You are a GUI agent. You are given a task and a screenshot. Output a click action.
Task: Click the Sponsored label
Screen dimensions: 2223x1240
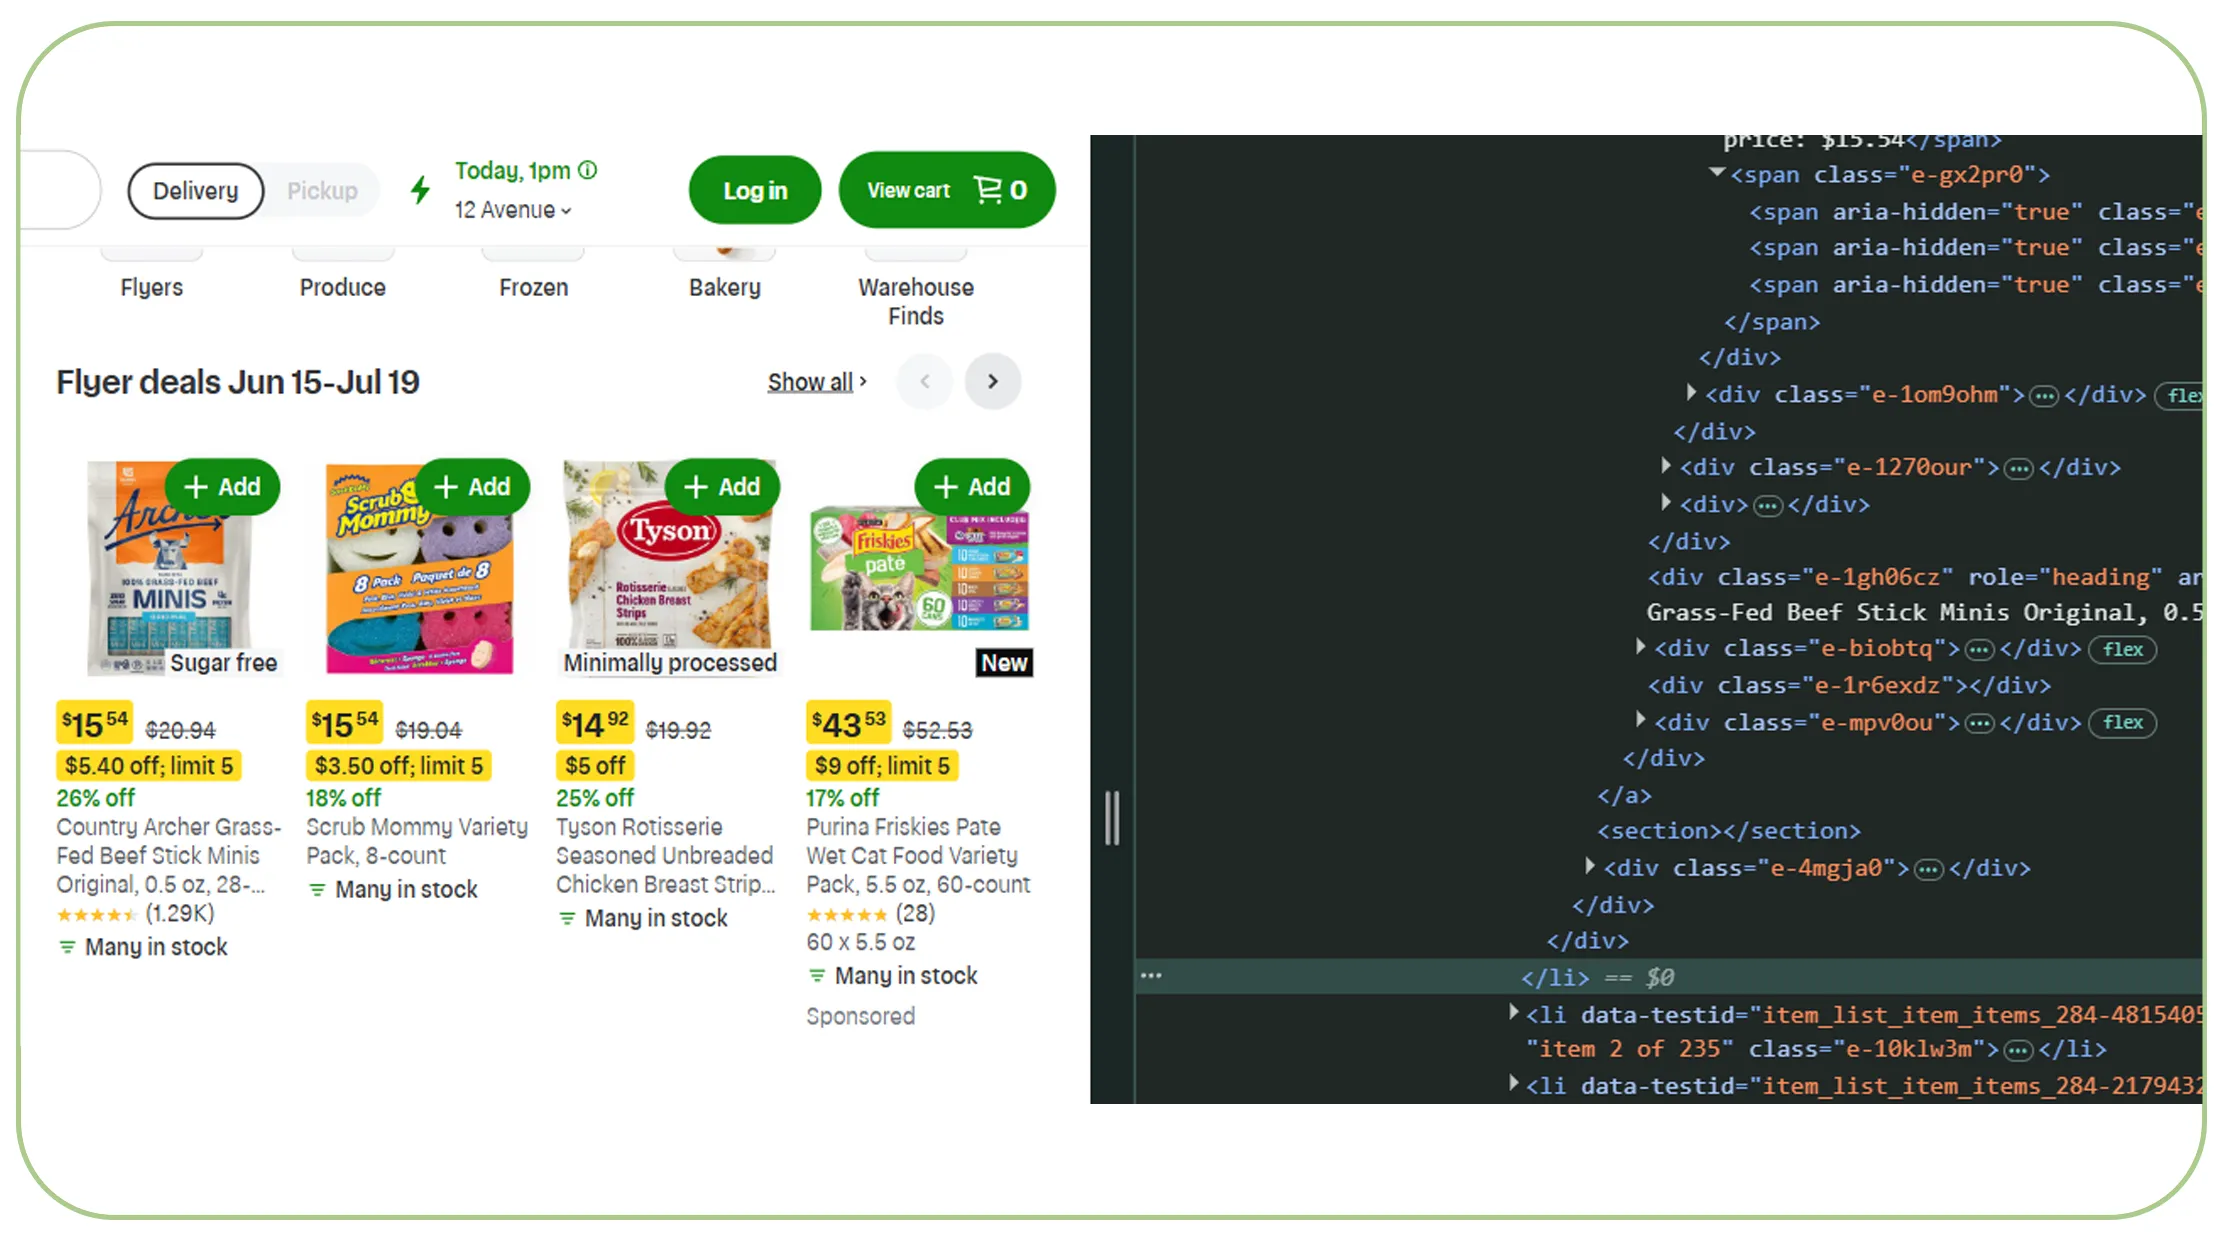click(x=861, y=1017)
